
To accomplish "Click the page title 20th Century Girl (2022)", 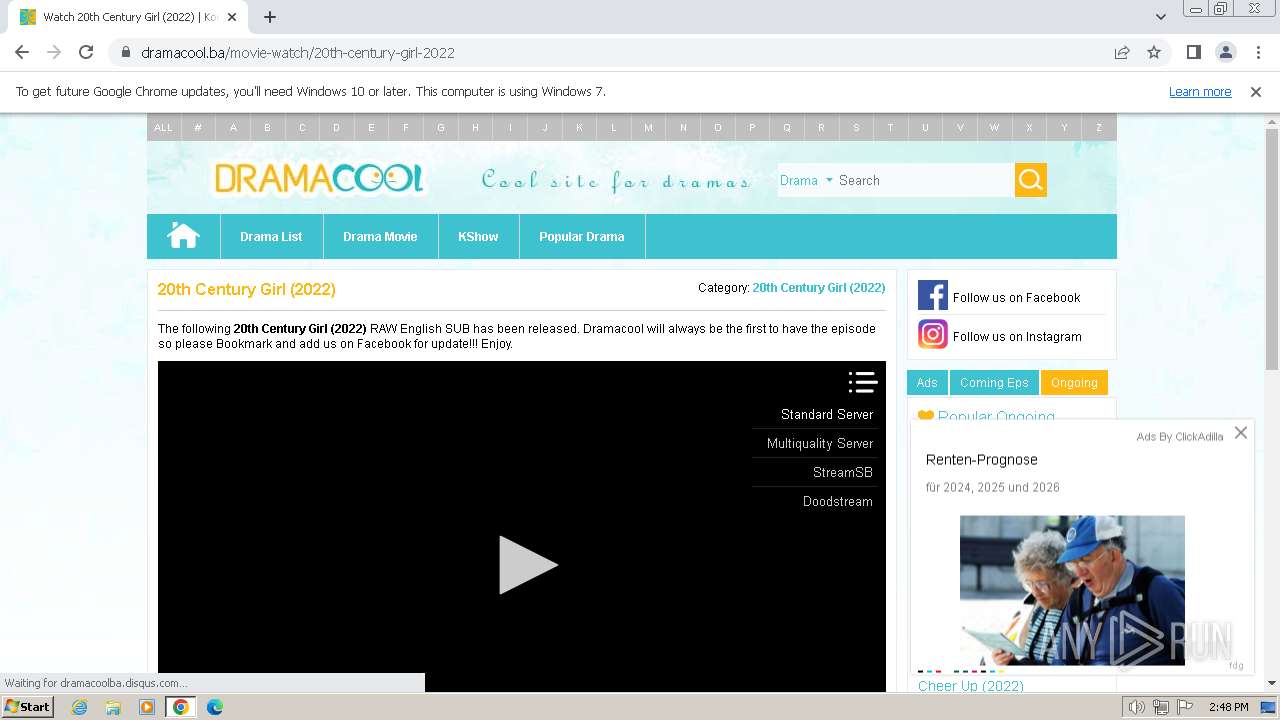I will 246,289.
